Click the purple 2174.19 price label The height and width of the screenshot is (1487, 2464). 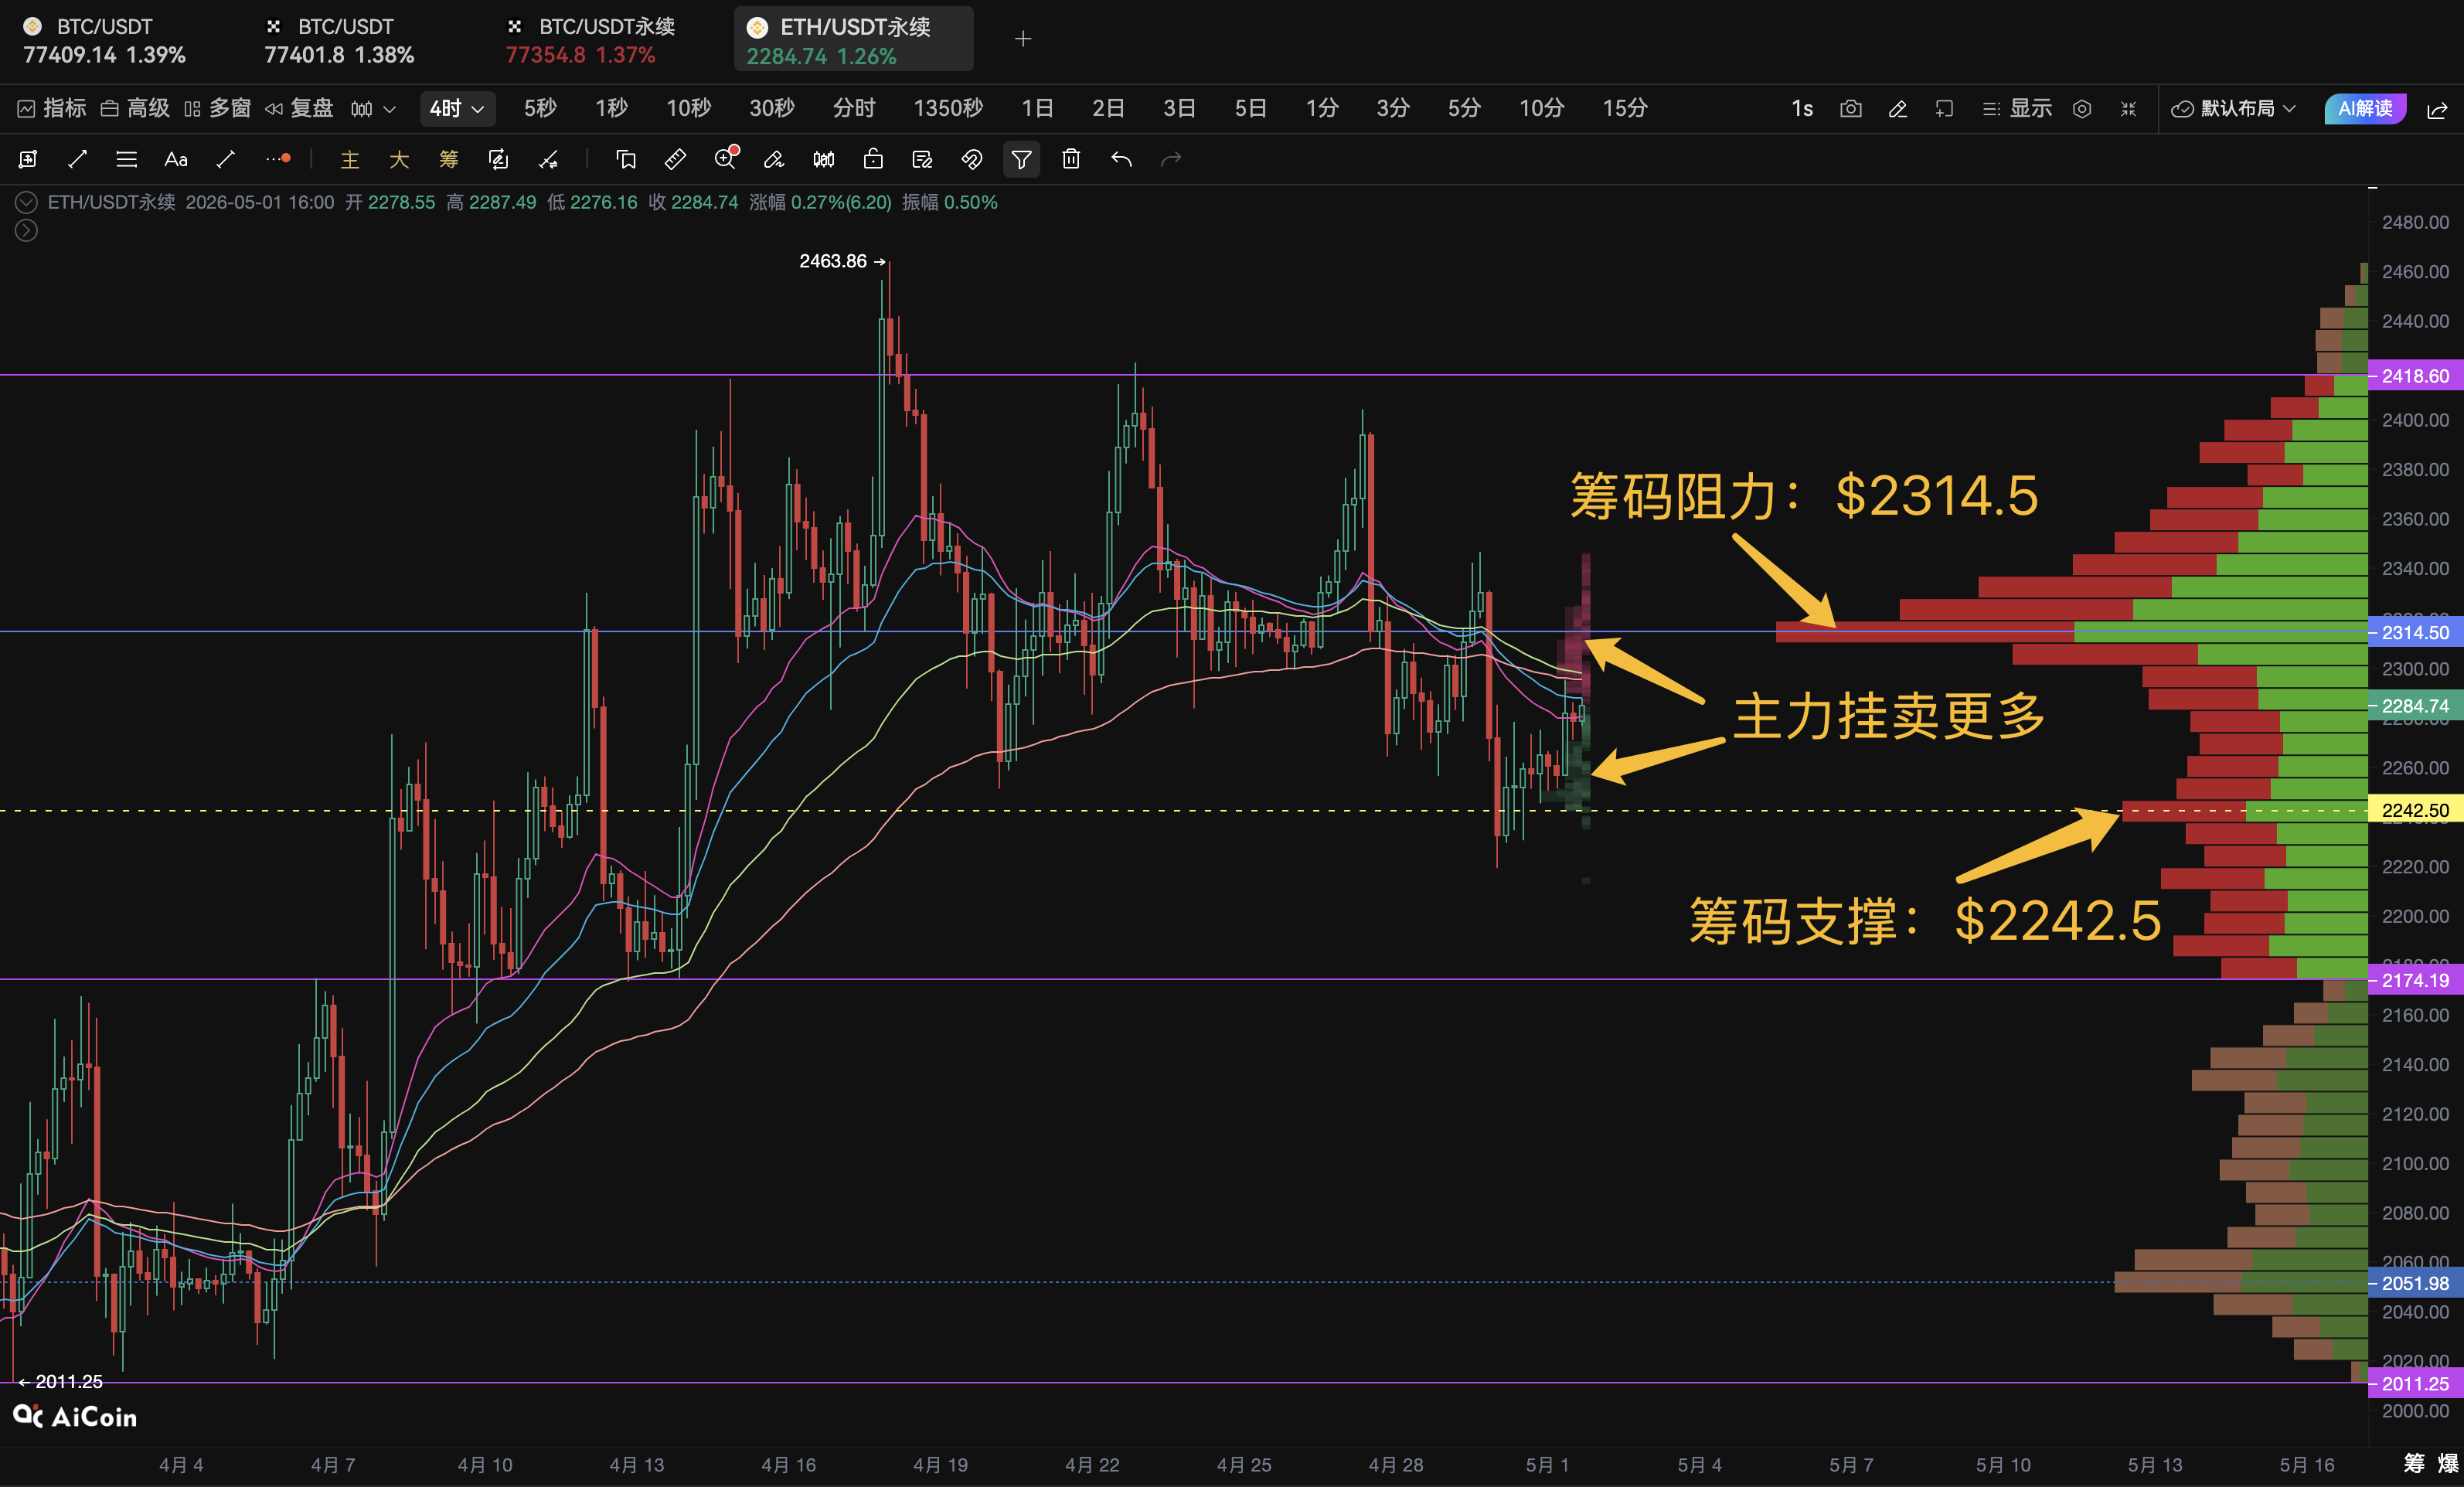(2415, 980)
